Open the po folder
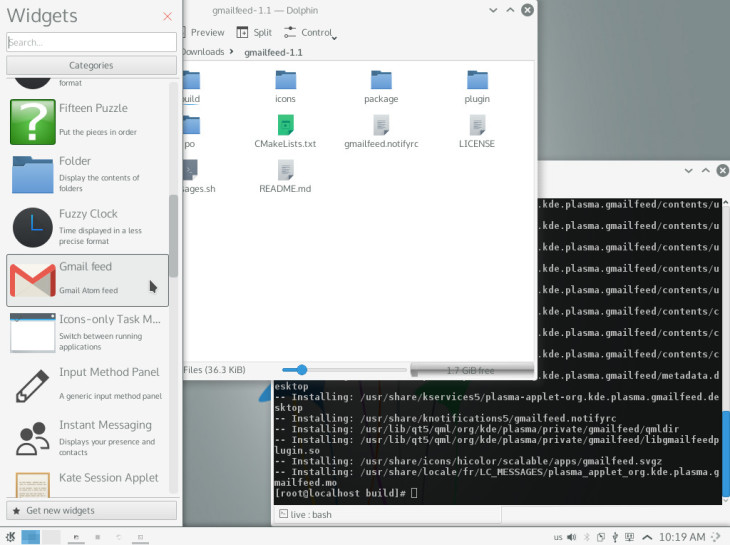Screen dimensions: 730x545 click(190, 132)
